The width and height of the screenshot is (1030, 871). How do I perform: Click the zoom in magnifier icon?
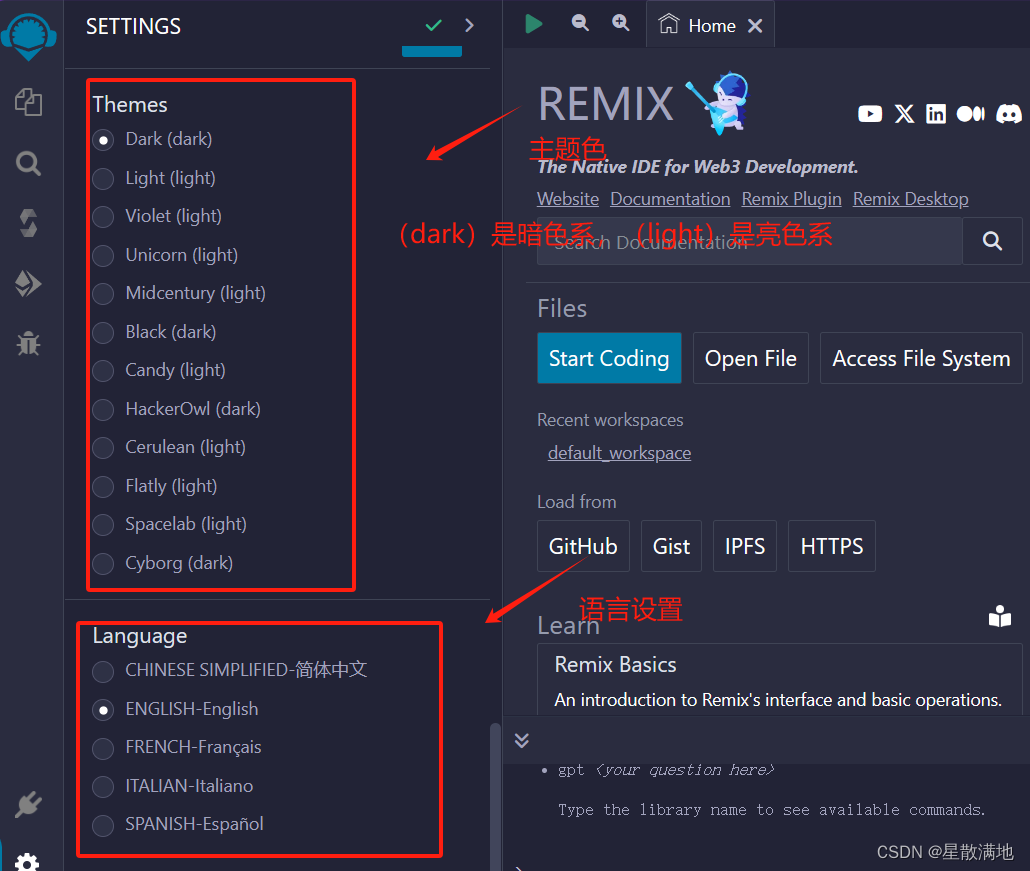pos(621,23)
